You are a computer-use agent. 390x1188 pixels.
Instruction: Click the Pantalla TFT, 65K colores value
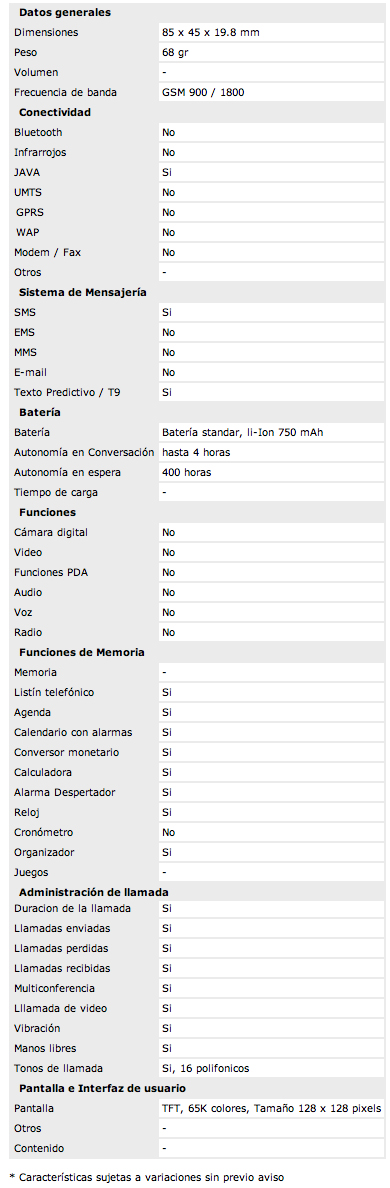(x=272, y=1109)
